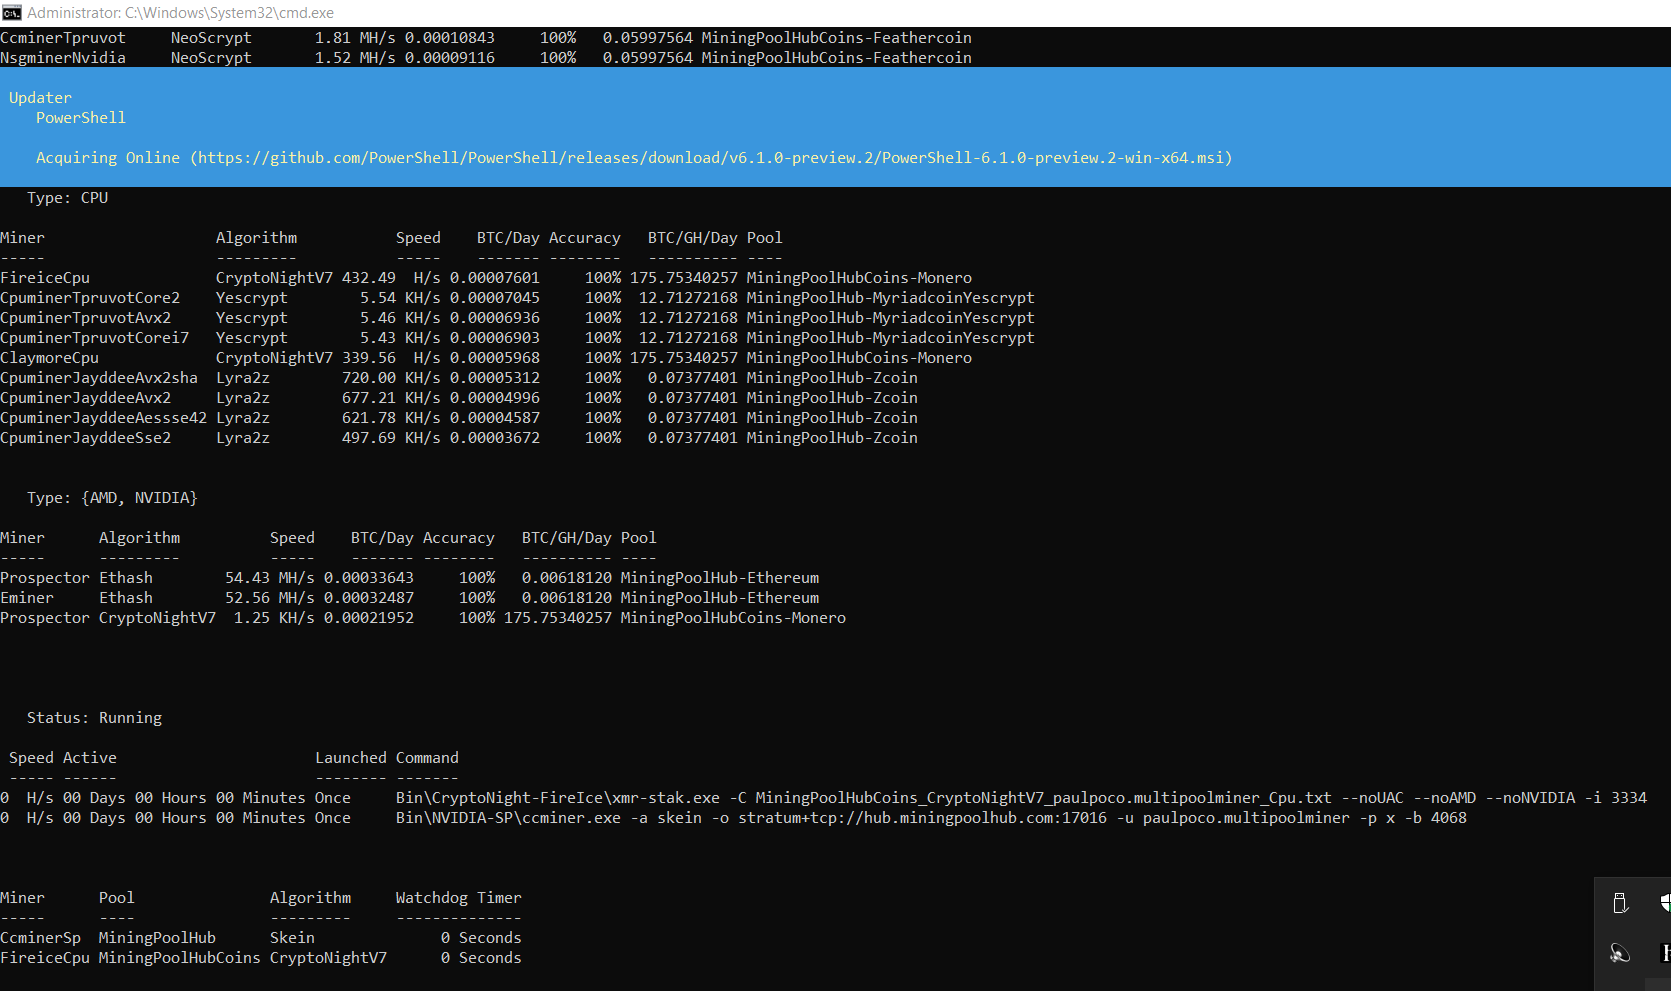
Task: Click the speaker notification icon in the overlay
Action: click(1620, 952)
